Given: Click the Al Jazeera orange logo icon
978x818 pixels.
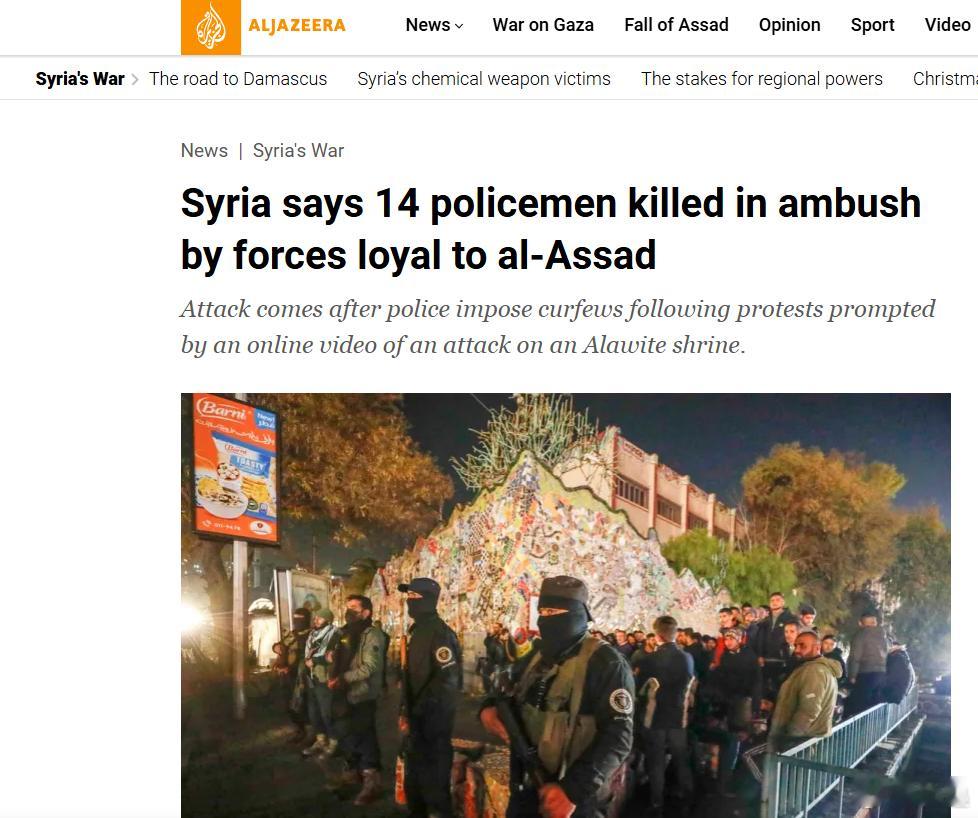Looking at the screenshot, I should [x=211, y=27].
